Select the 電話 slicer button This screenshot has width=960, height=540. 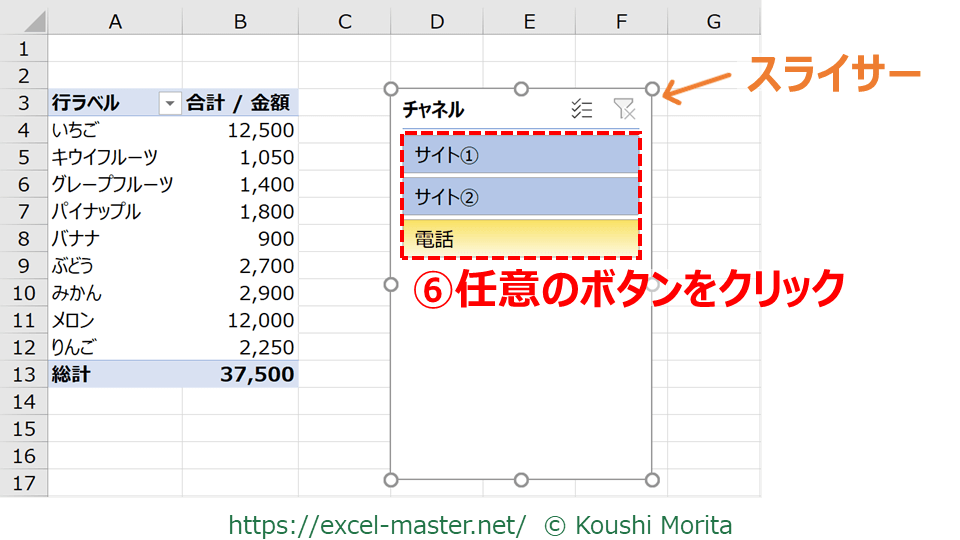520,239
